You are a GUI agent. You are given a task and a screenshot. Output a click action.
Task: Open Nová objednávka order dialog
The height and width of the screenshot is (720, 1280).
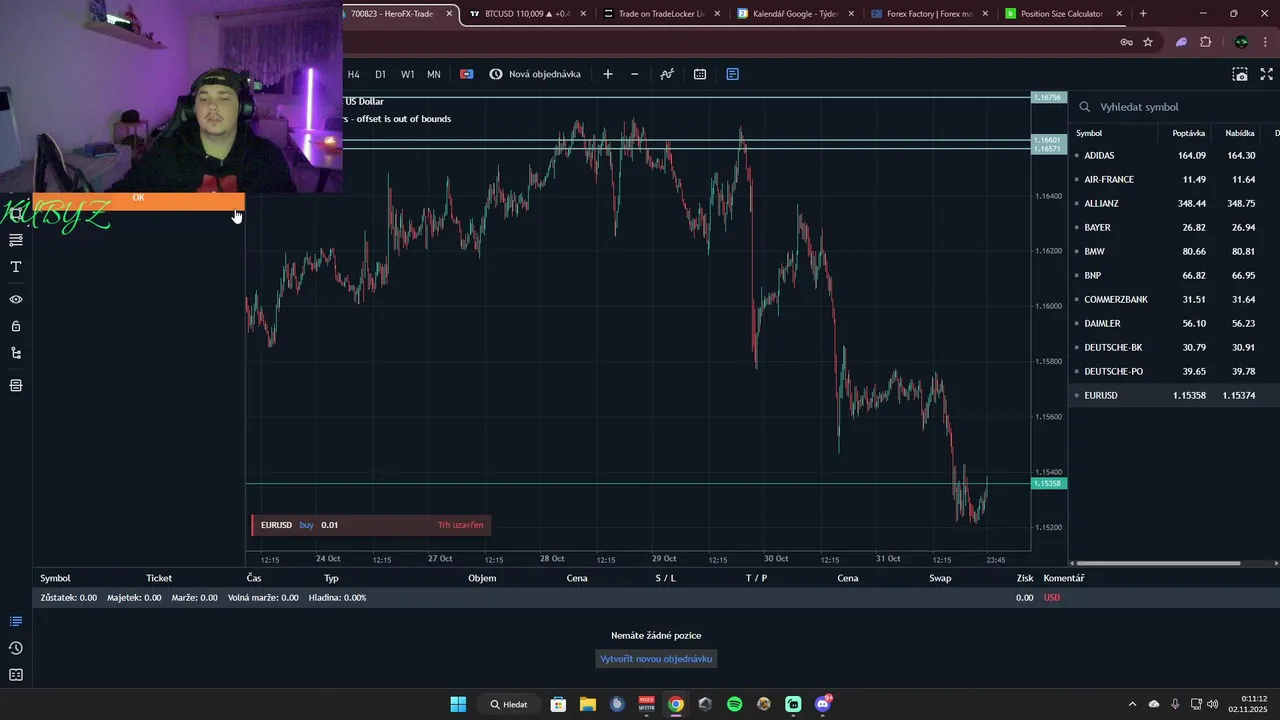535,74
